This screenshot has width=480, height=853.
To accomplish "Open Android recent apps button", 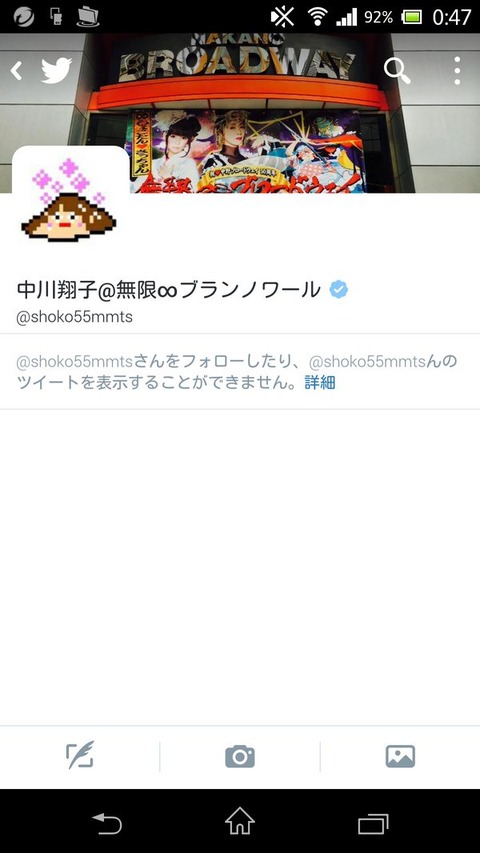I will coord(373,824).
